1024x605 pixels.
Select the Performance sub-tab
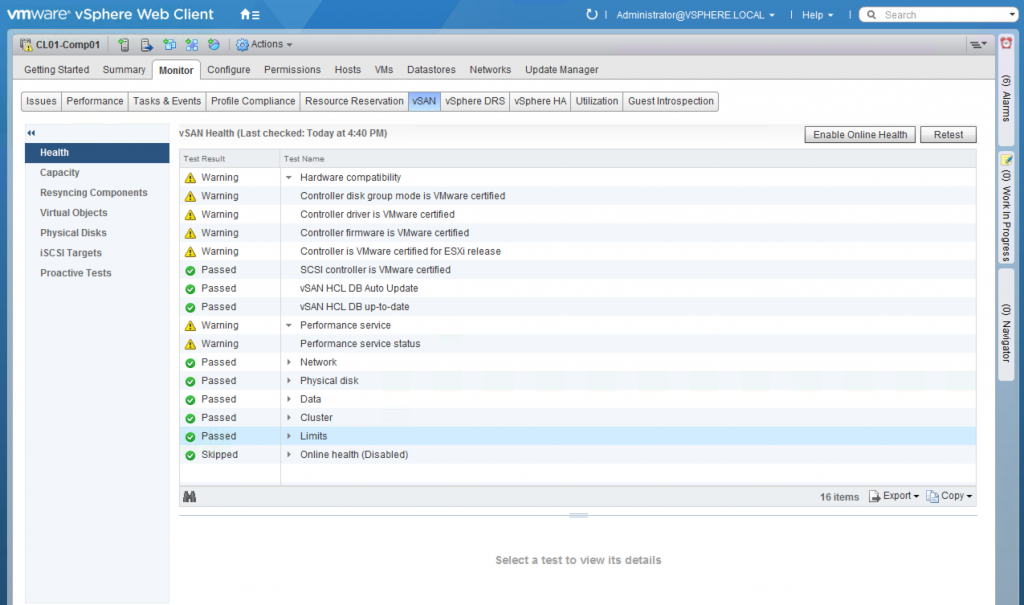(x=95, y=101)
